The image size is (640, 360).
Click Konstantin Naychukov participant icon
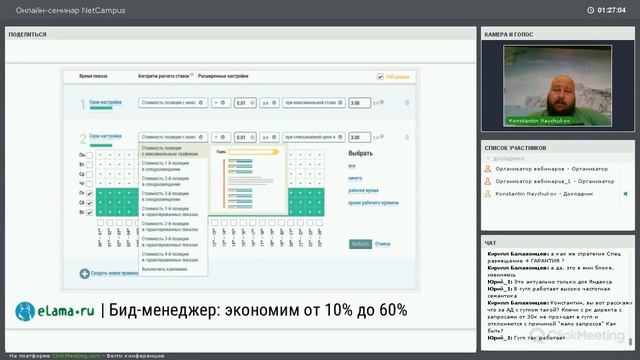click(x=488, y=194)
